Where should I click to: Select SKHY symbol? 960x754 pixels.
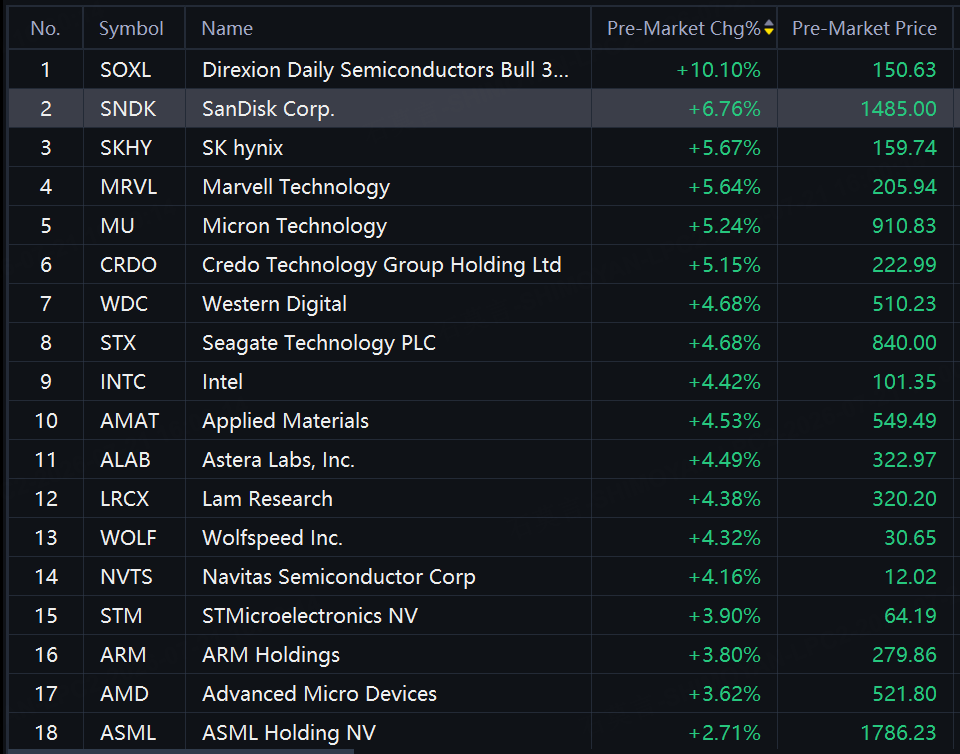(x=126, y=147)
